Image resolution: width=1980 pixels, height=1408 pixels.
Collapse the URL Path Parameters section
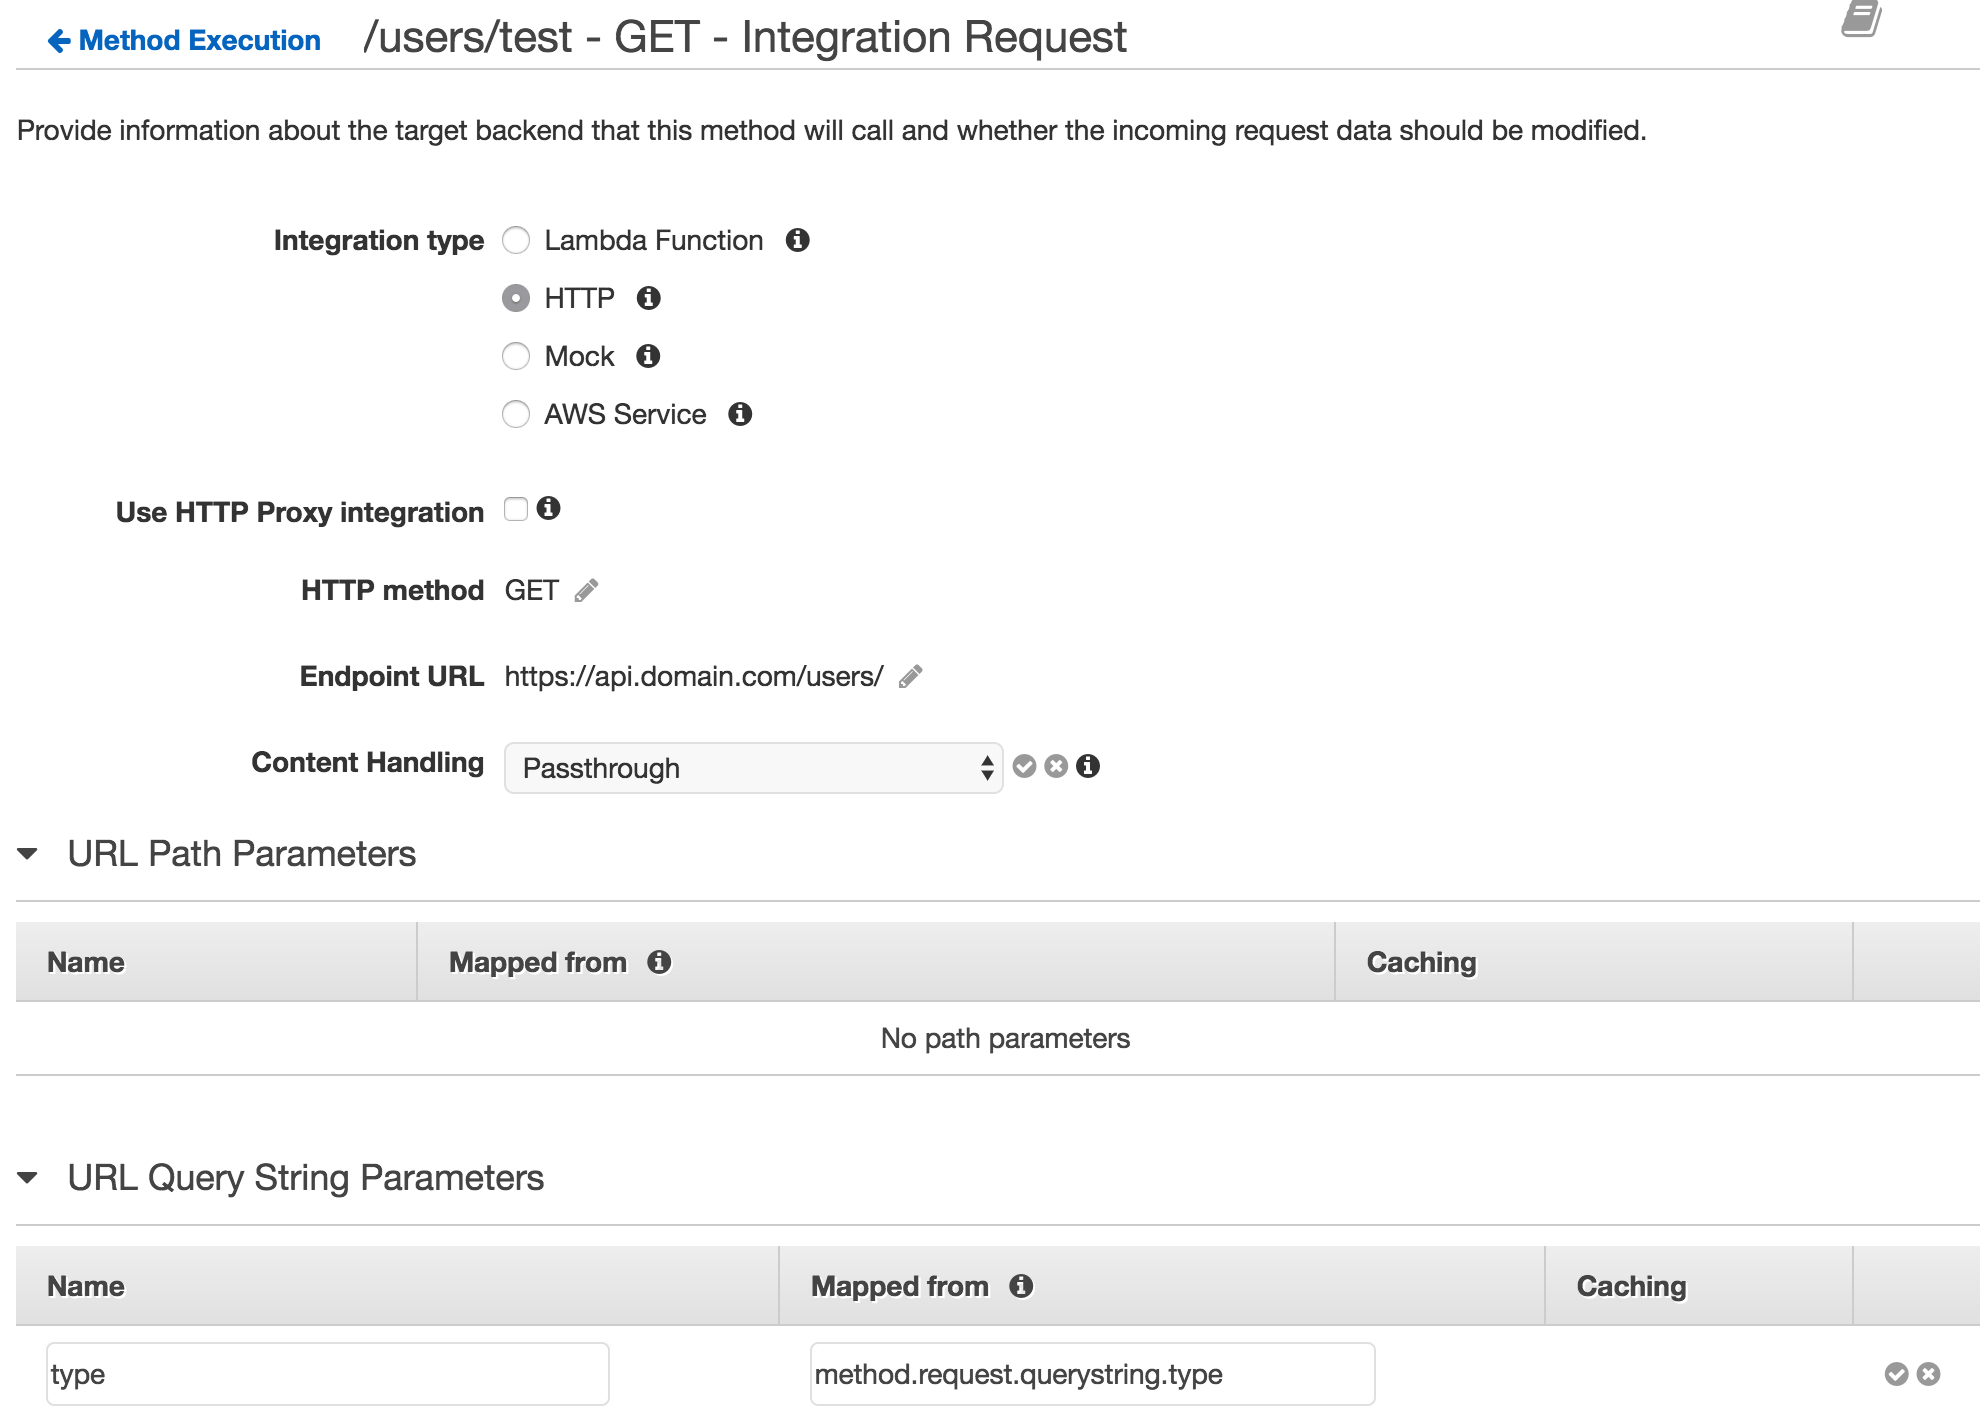(28, 854)
